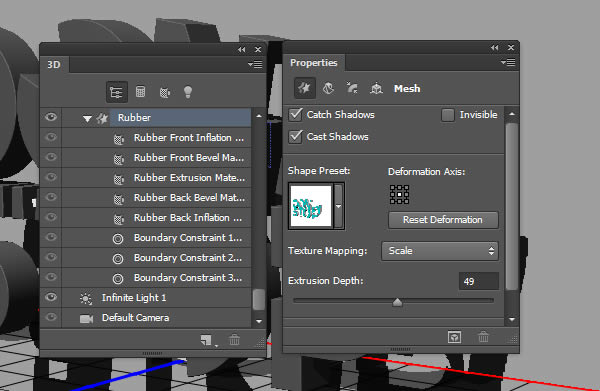The image size is (600, 391).
Task: Open Shape Preset dropdown arrow
Action: point(338,206)
